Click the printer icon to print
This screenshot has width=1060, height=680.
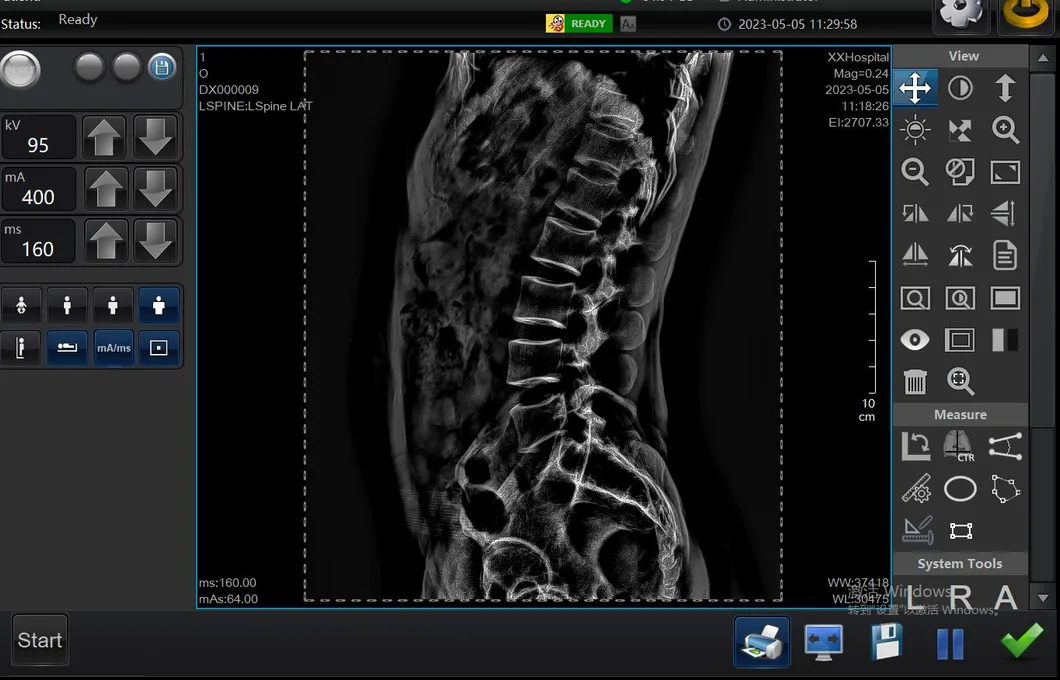pyautogui.click(x=761, y=641)
